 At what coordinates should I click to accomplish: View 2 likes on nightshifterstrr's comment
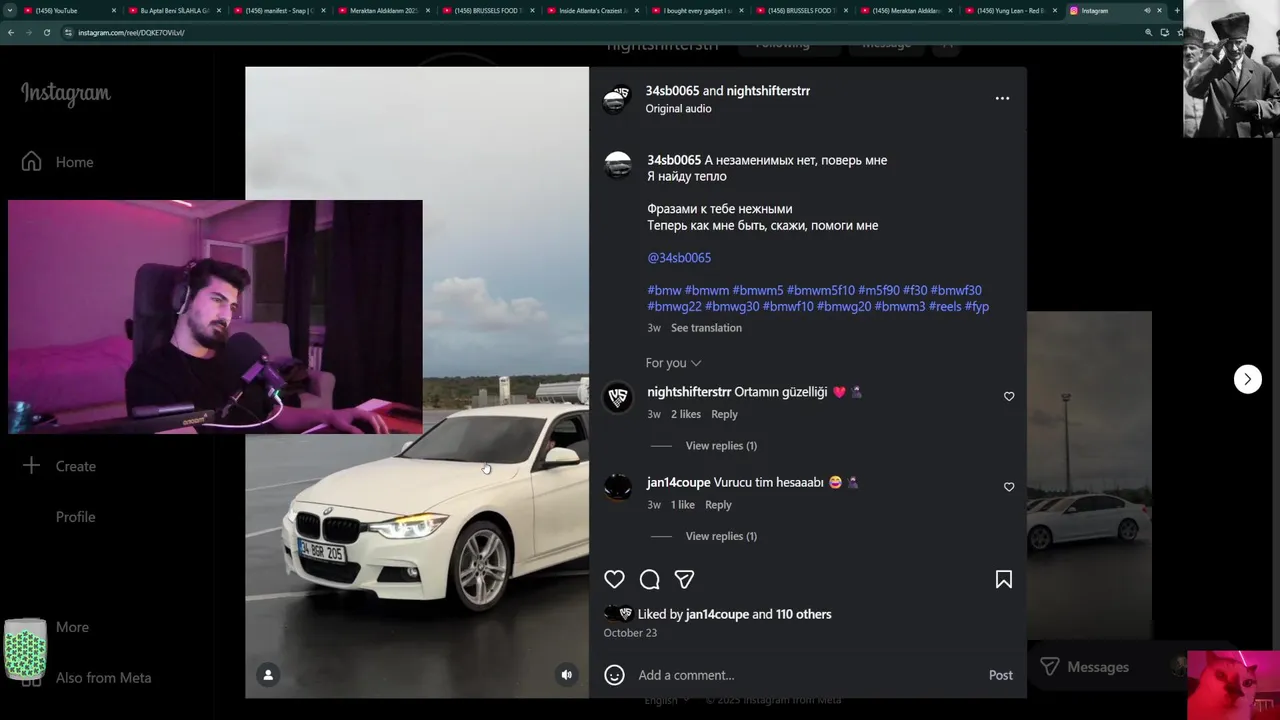pyautogui.click(x=686, y=414)
